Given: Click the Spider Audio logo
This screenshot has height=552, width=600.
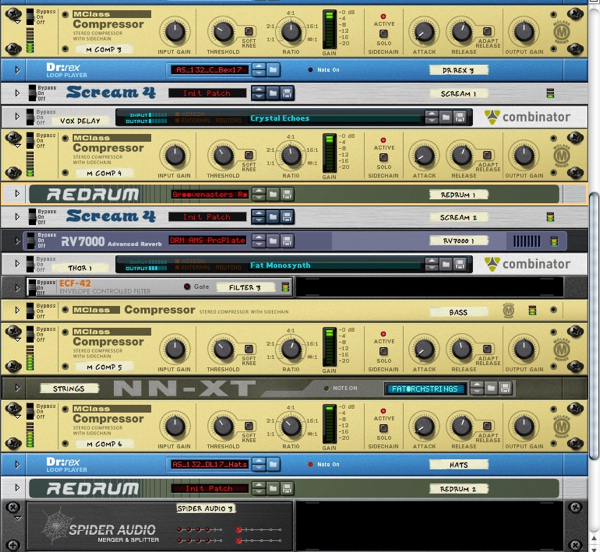Looking at the screenshot, I should click(100, 525).
